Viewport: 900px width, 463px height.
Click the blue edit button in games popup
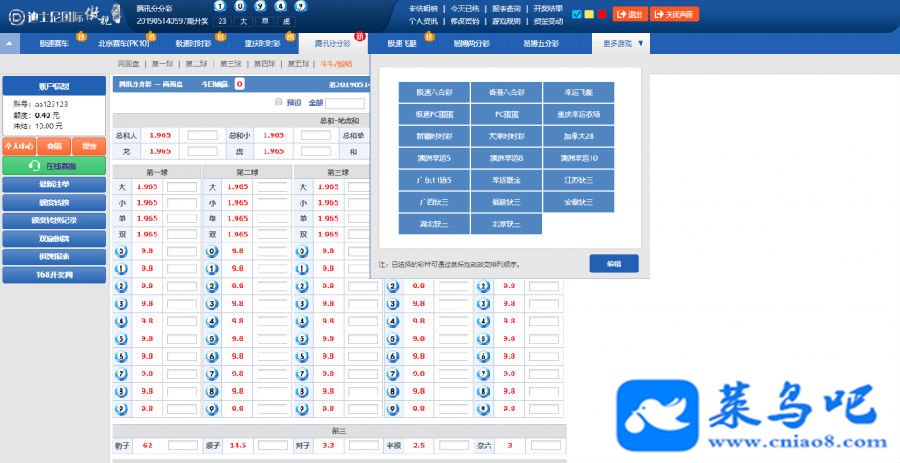tap(614, 263)
